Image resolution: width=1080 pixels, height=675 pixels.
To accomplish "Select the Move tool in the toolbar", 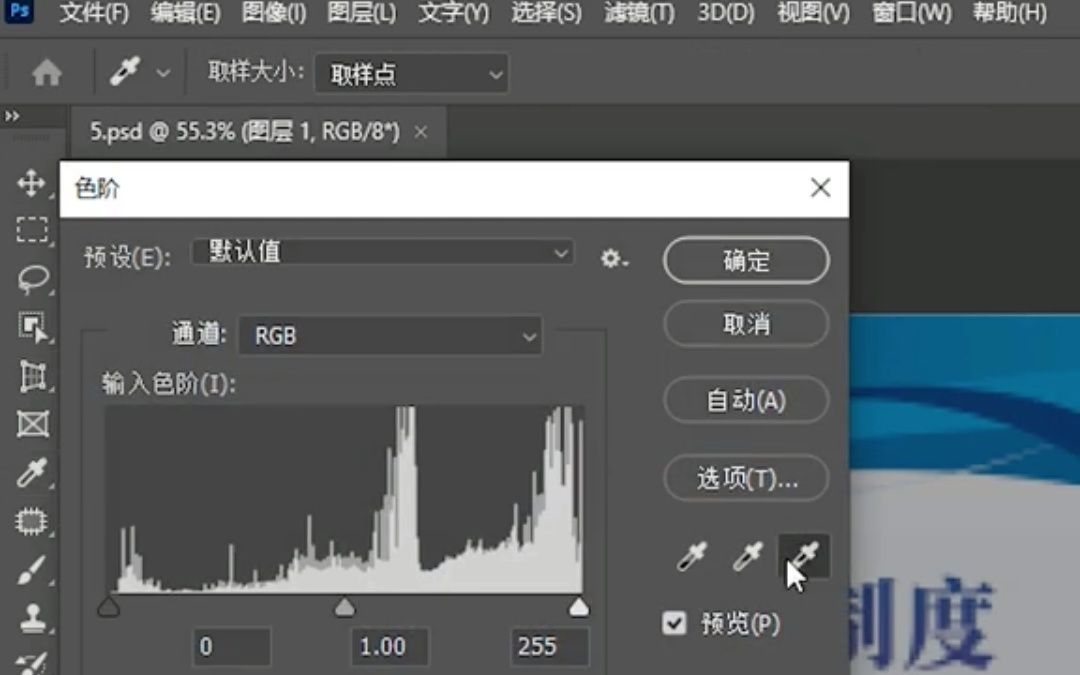I will (30, 183).
